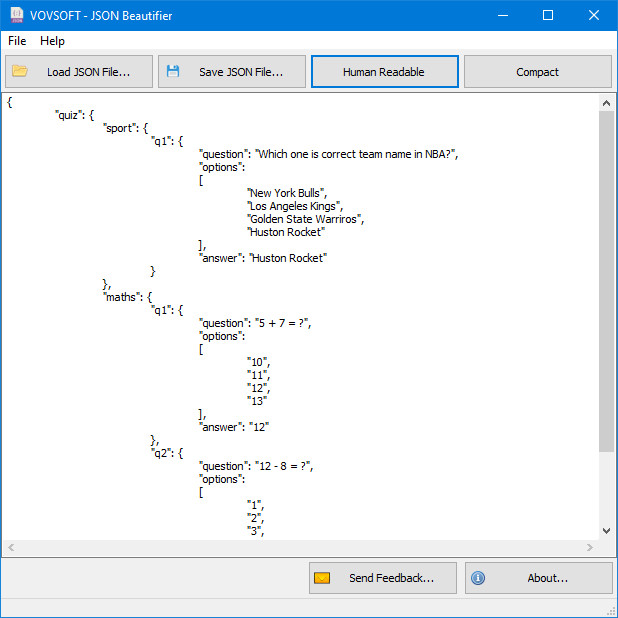Click the horizontal scrollbar right arrow
618x618 pixels.
pyautogui.click(x=590, y=547)
